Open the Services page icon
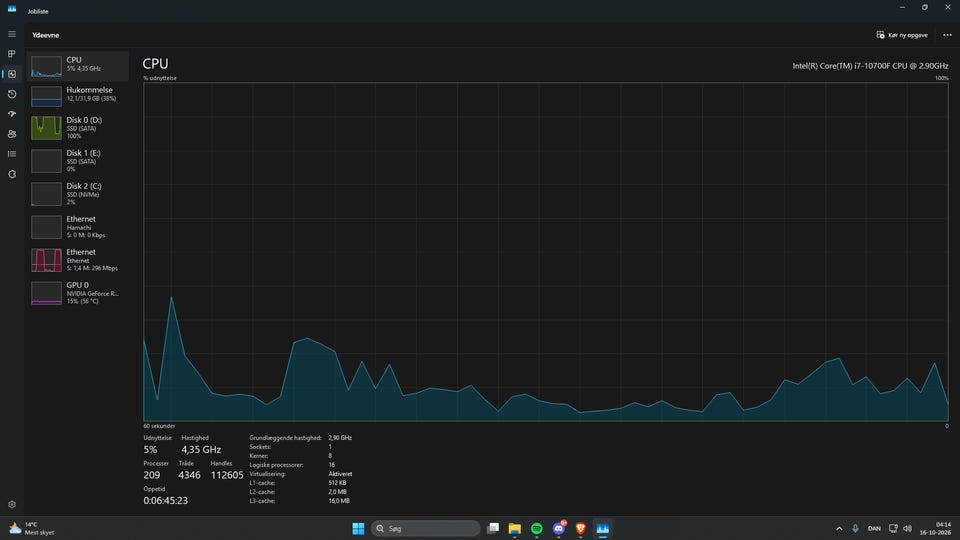Image resolution: width=960 pixels, height=540 pixels. coord(12,174)
